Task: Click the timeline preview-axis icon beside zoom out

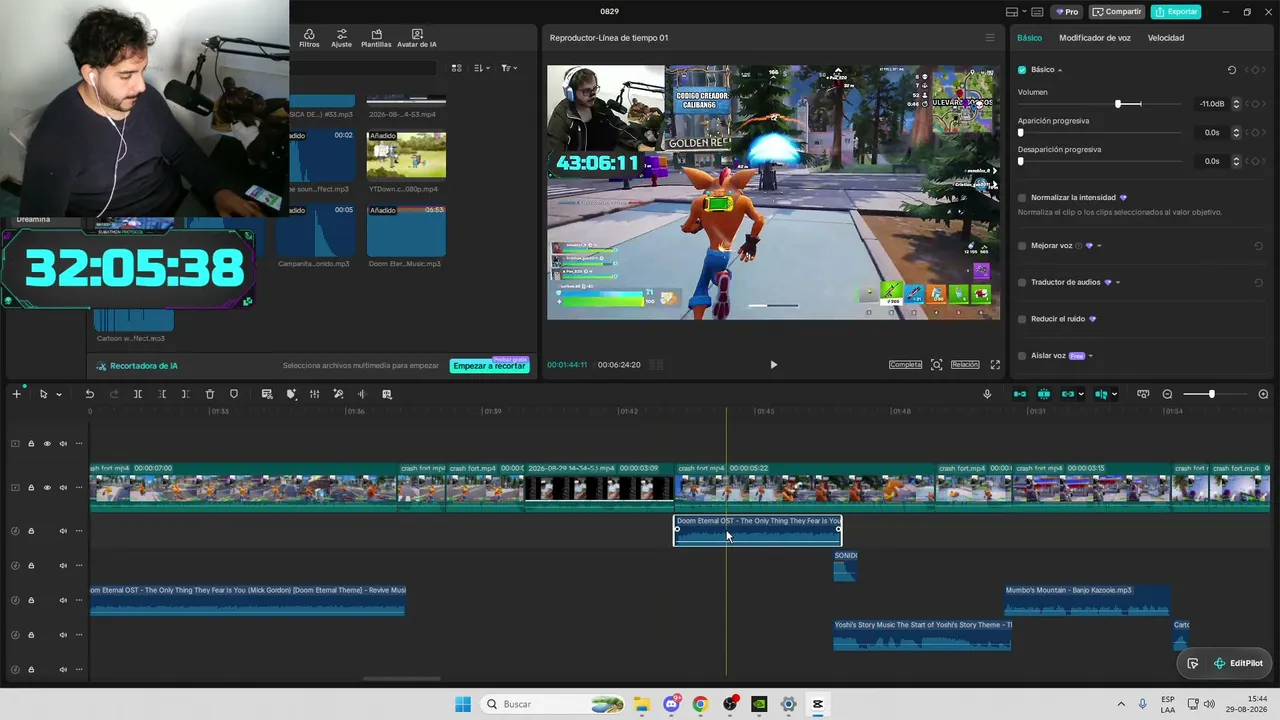Action: pyautogui.click(x=1143, y=394)
